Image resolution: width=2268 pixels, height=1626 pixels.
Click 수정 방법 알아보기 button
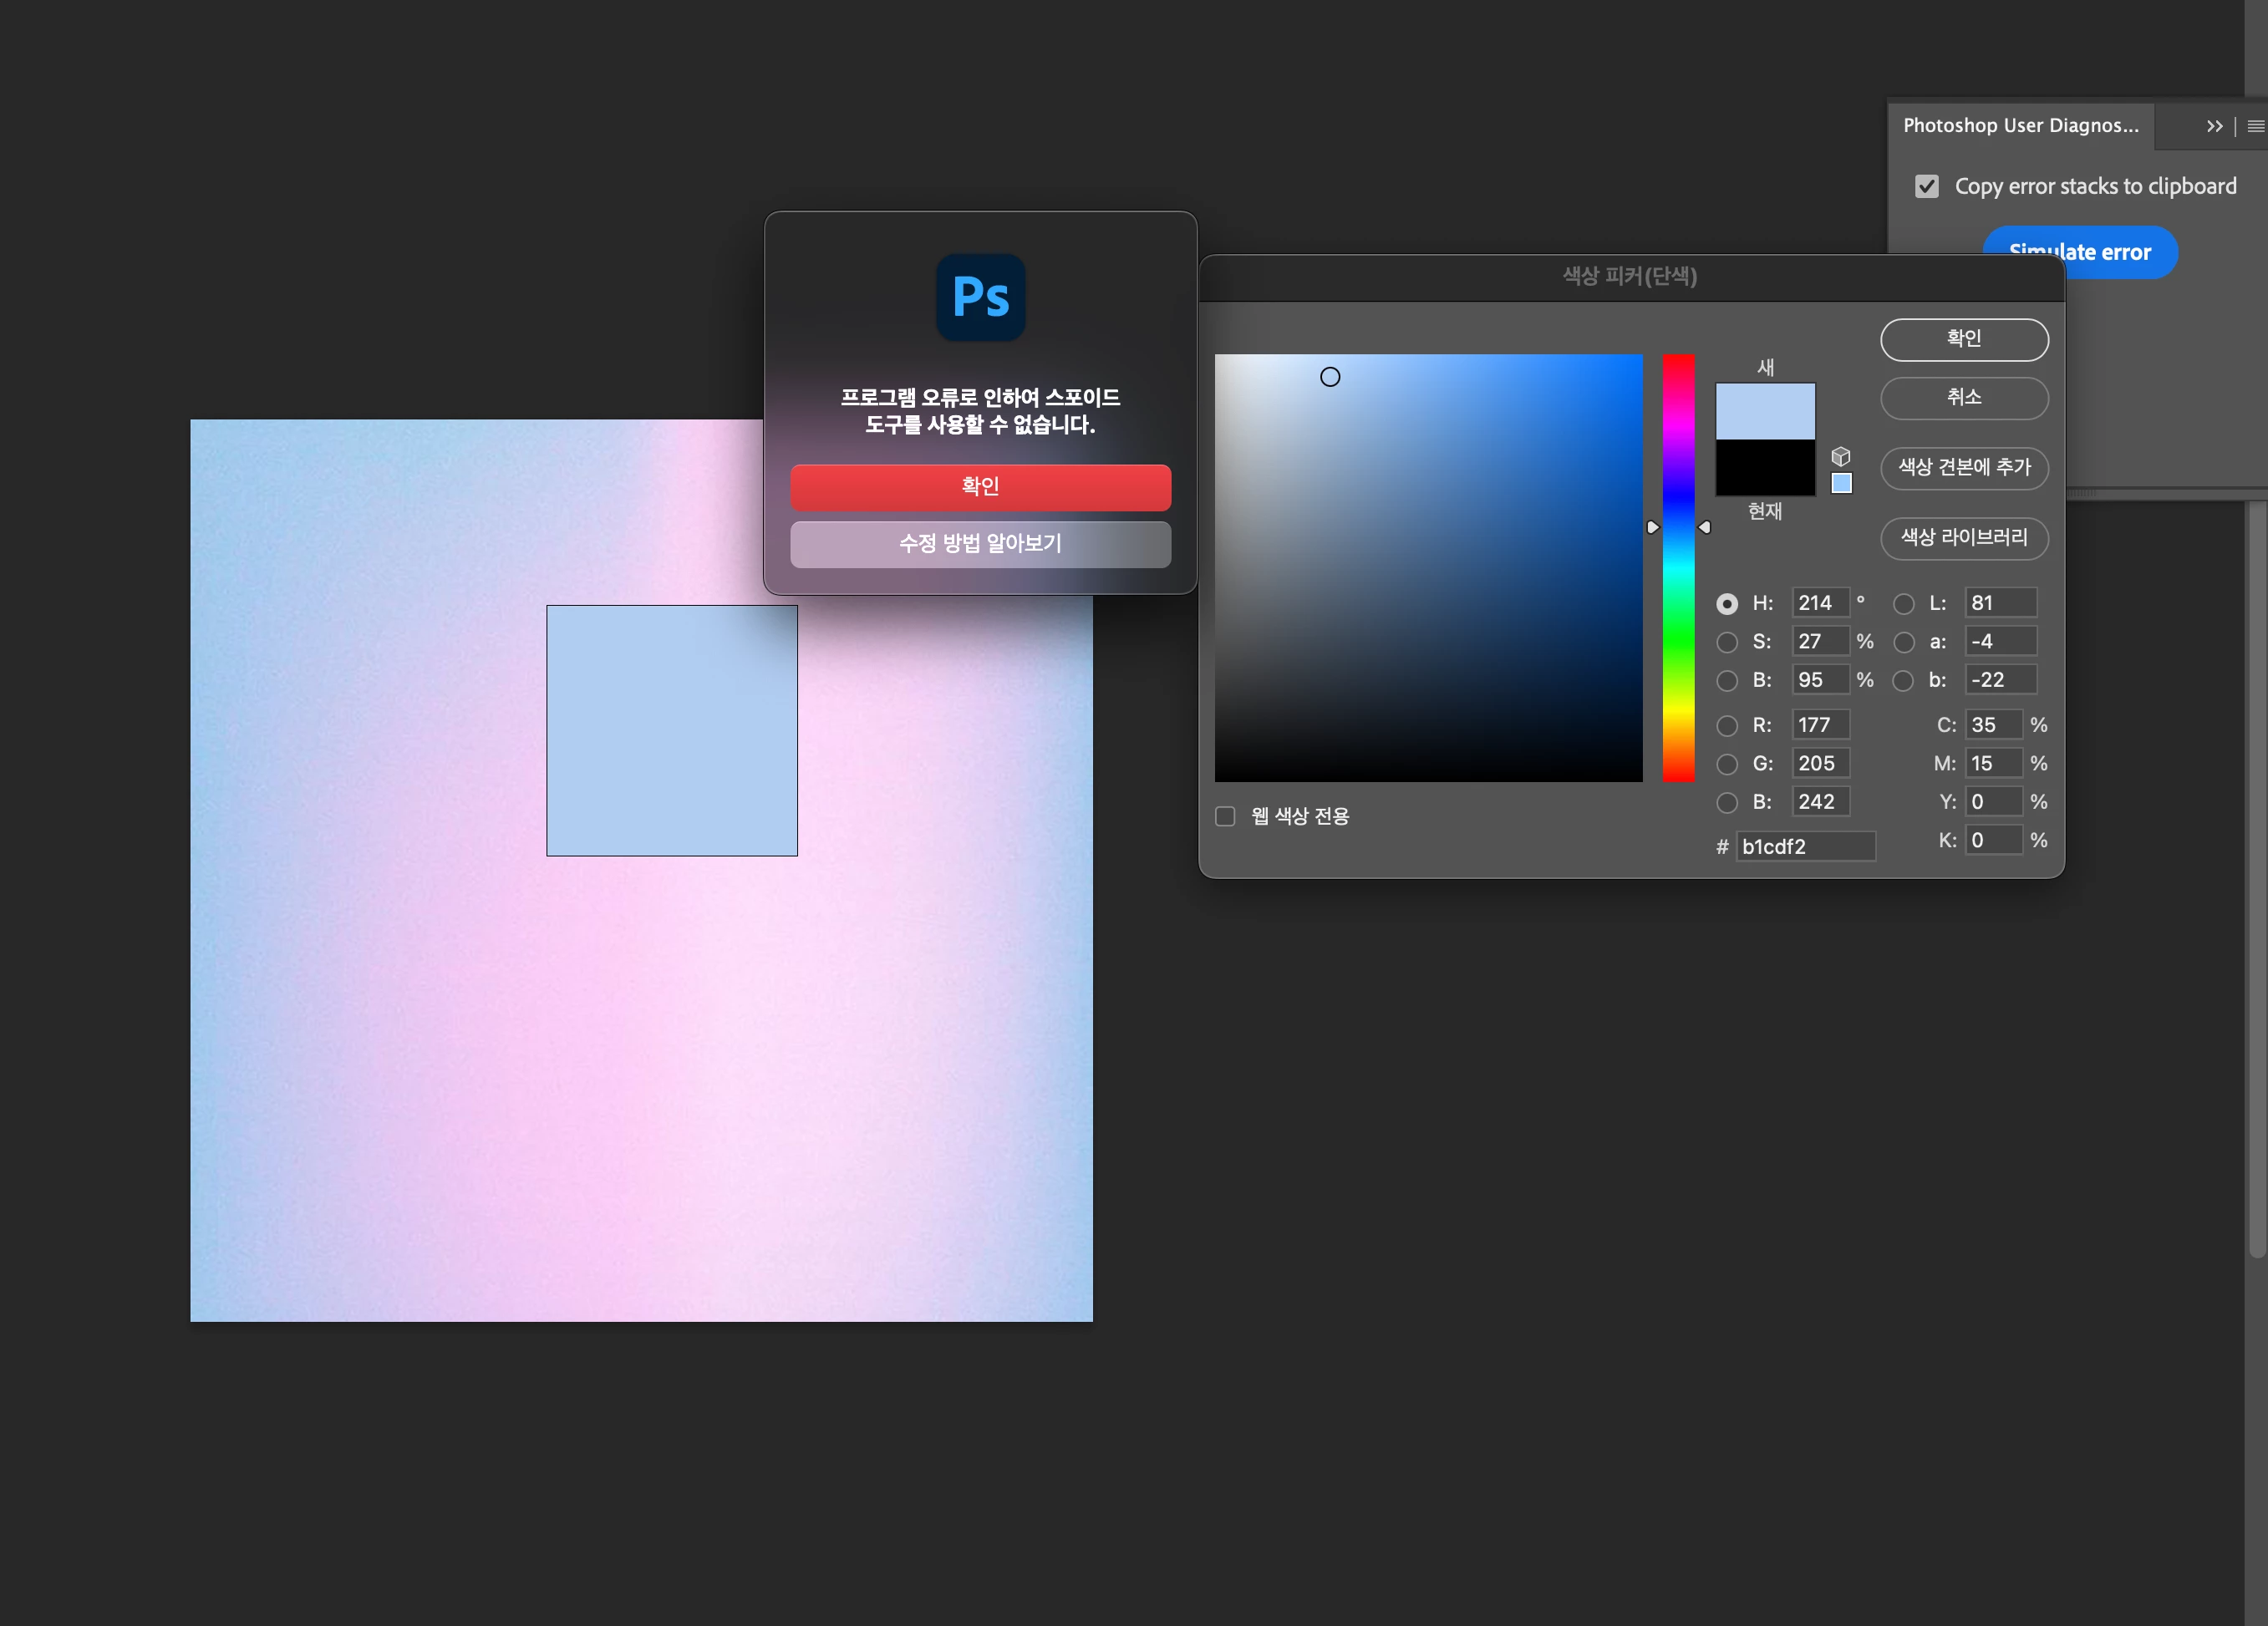click(x=980, y=544)
